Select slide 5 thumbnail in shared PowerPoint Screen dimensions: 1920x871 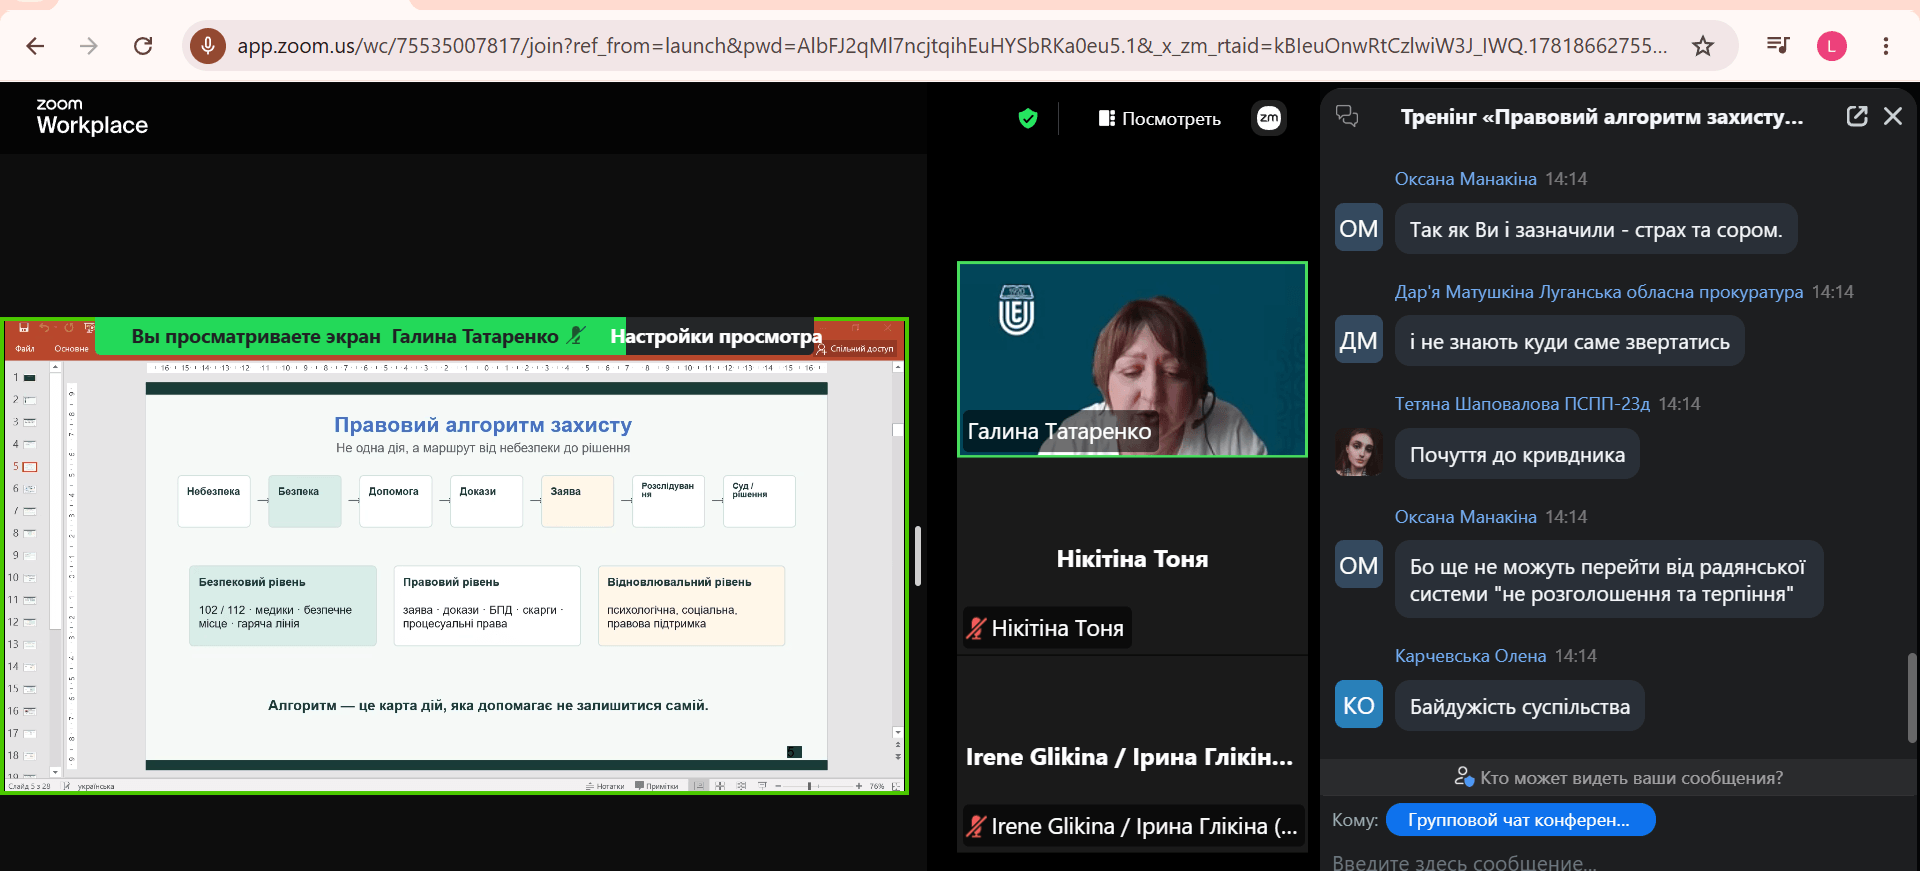tap(30, 467)
